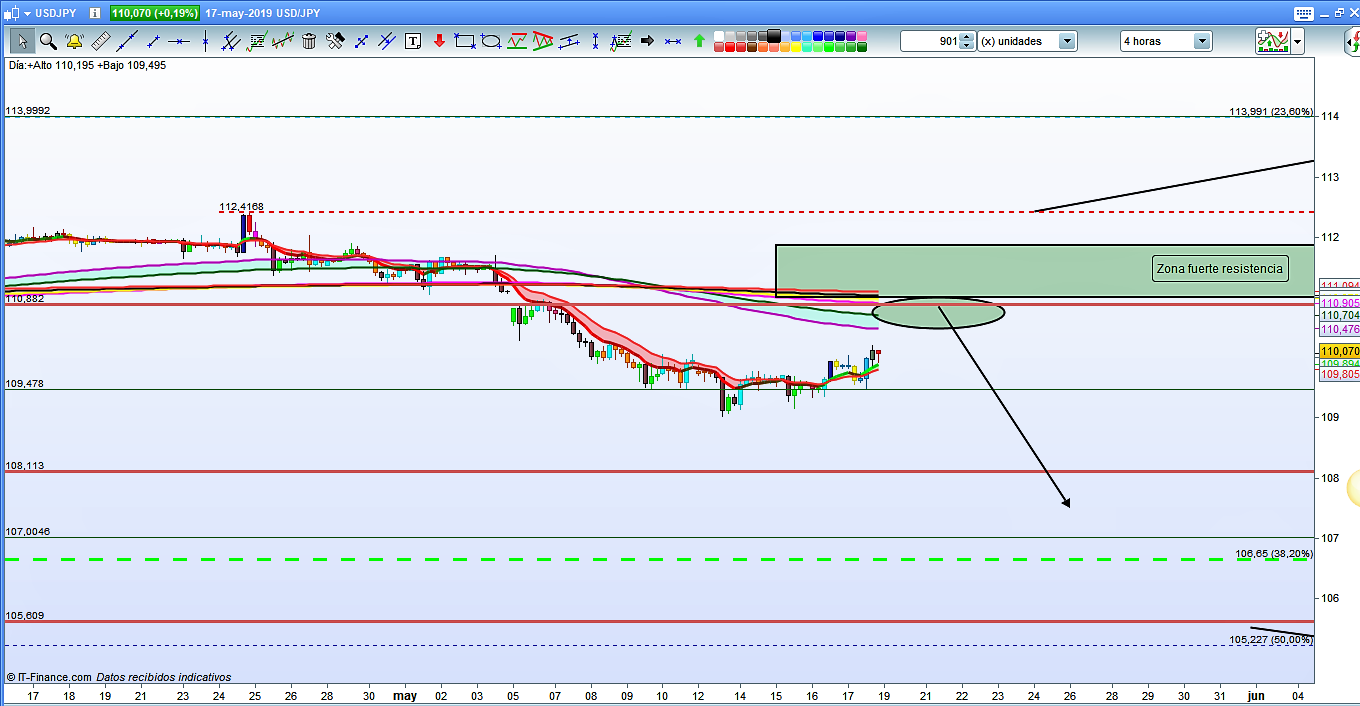Click the units field showing 901

[930, 41]
